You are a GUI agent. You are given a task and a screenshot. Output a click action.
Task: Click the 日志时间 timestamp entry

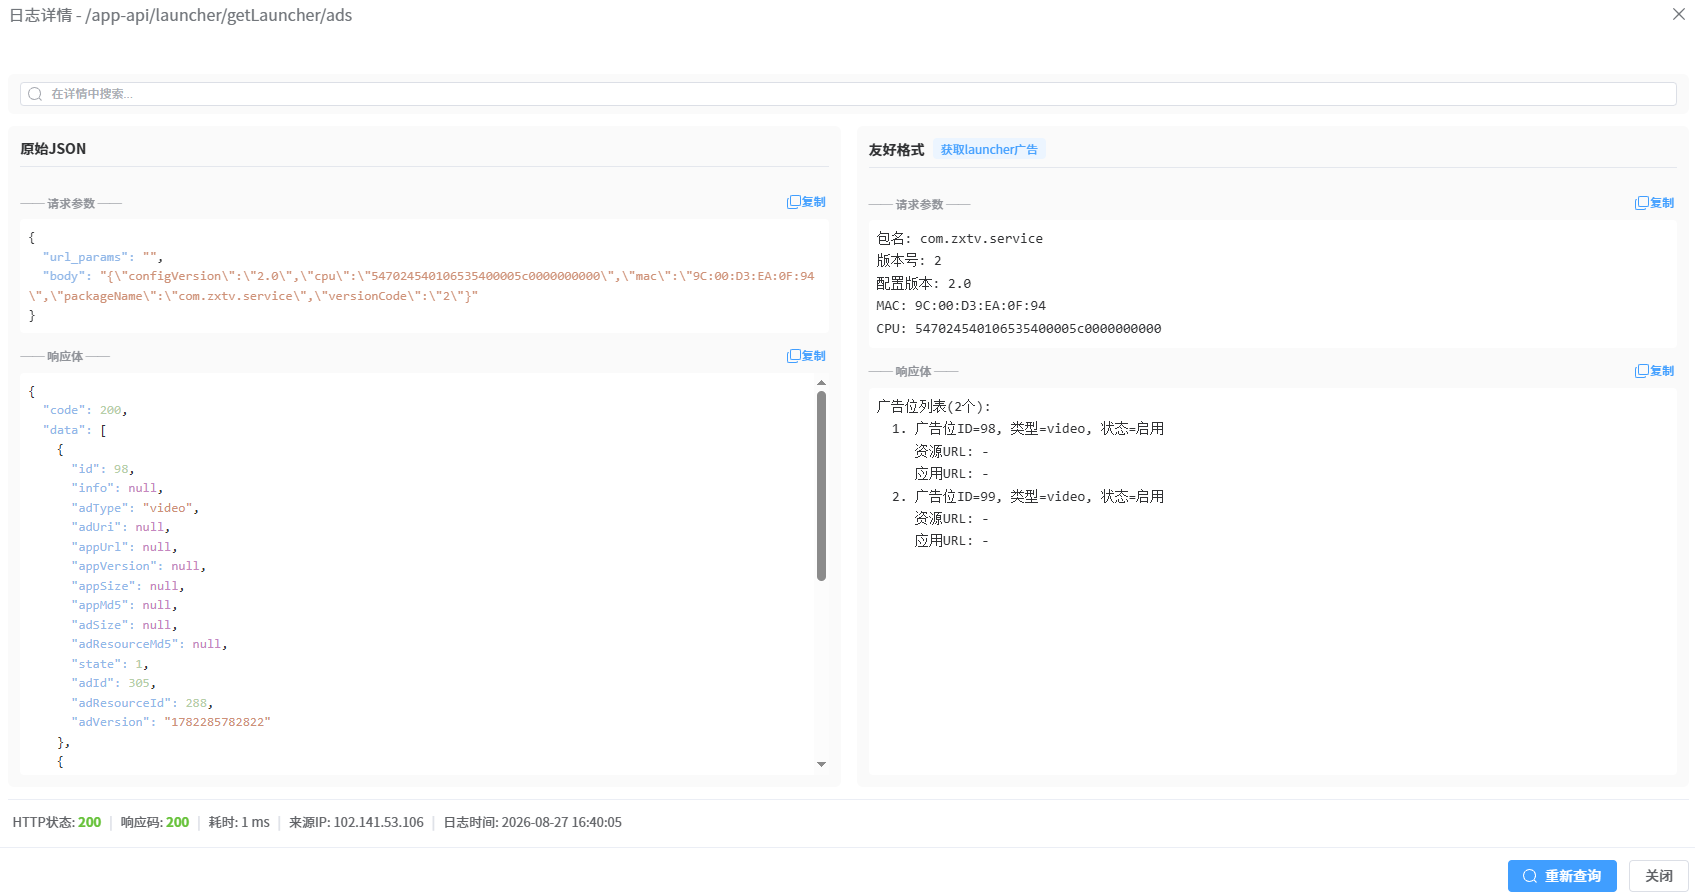pos(533,823)
